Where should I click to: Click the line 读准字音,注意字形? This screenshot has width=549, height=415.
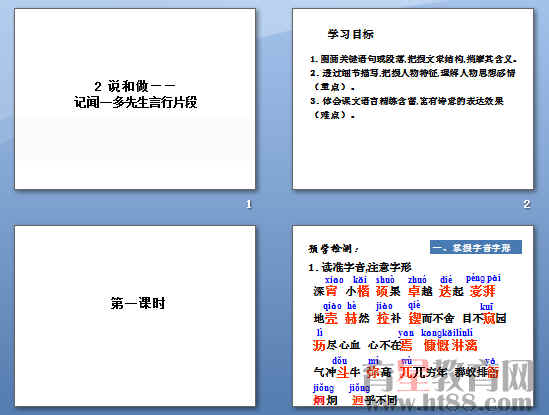click(x=360, y=268)
